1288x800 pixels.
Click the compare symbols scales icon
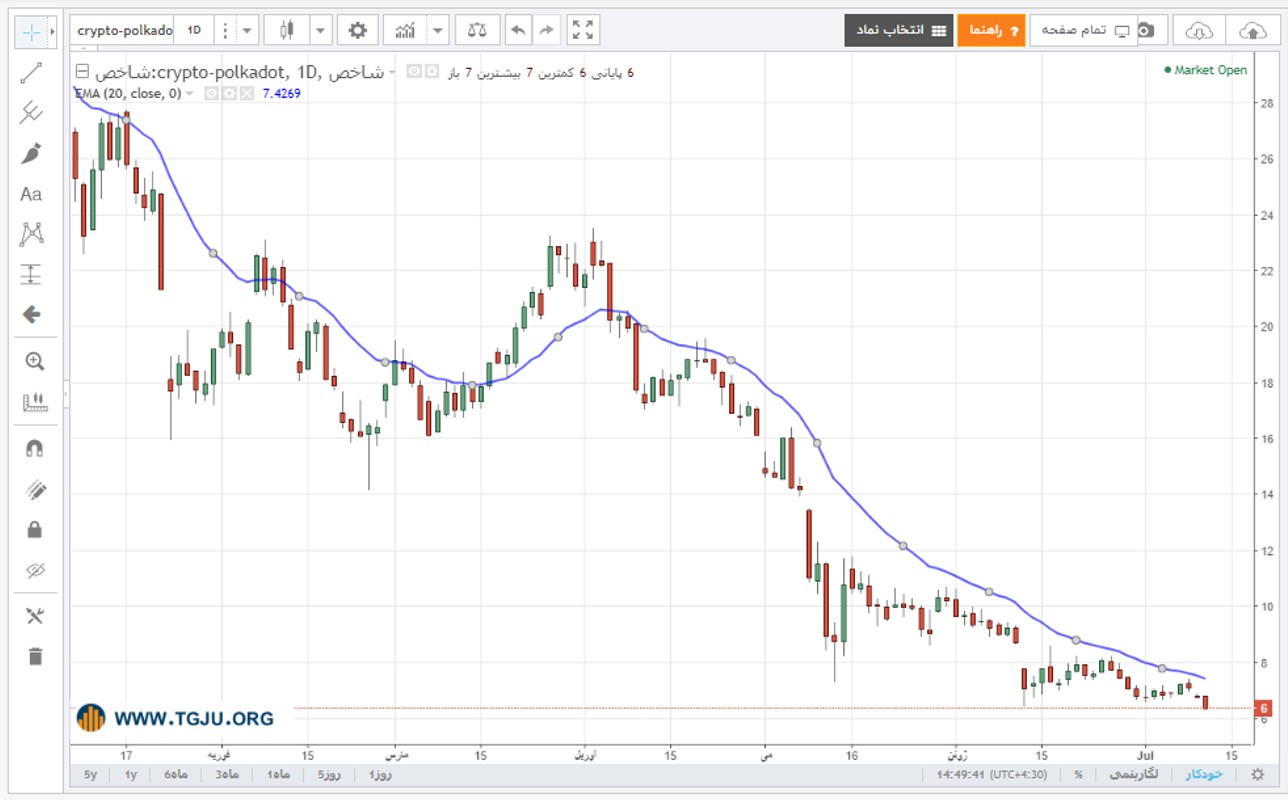(478, 30)
